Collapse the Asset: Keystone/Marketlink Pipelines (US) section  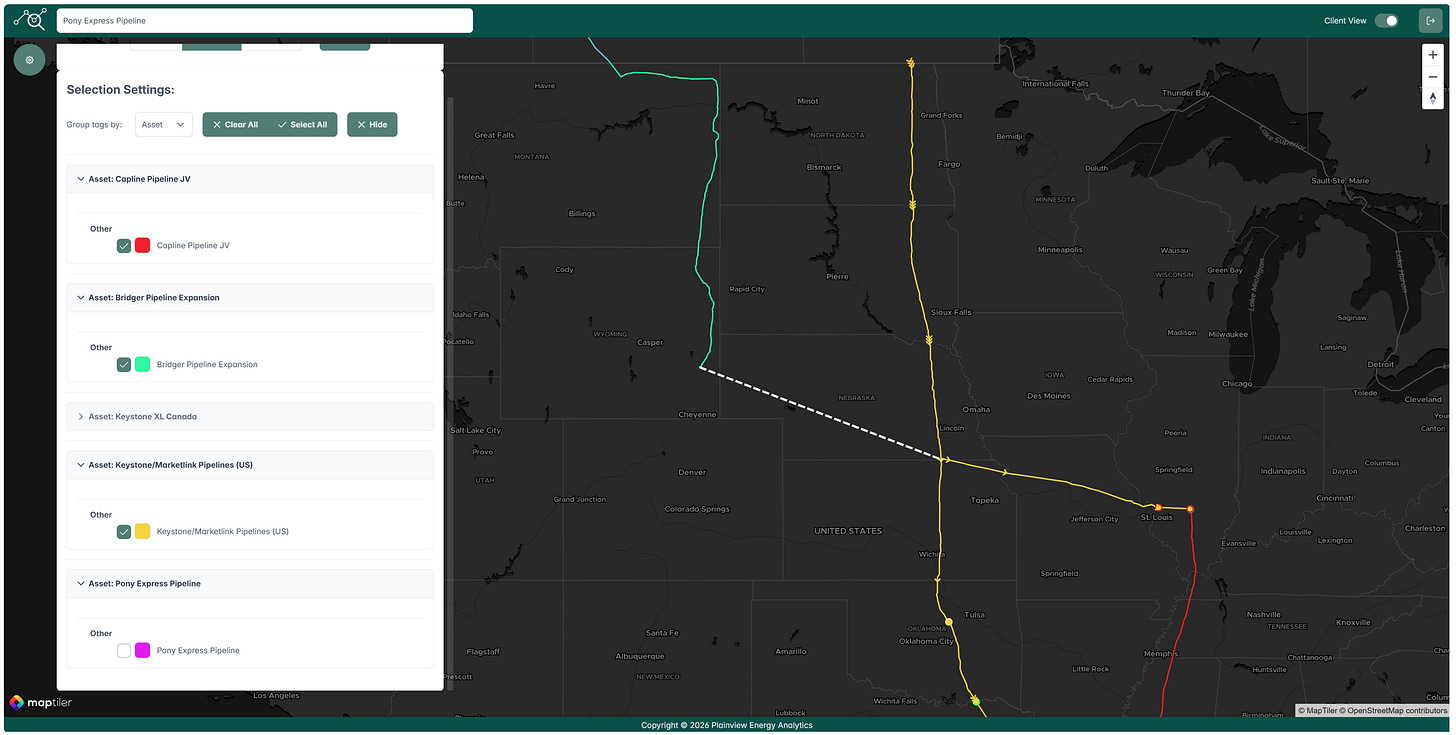pyautogui.click(x=250, y=465)
